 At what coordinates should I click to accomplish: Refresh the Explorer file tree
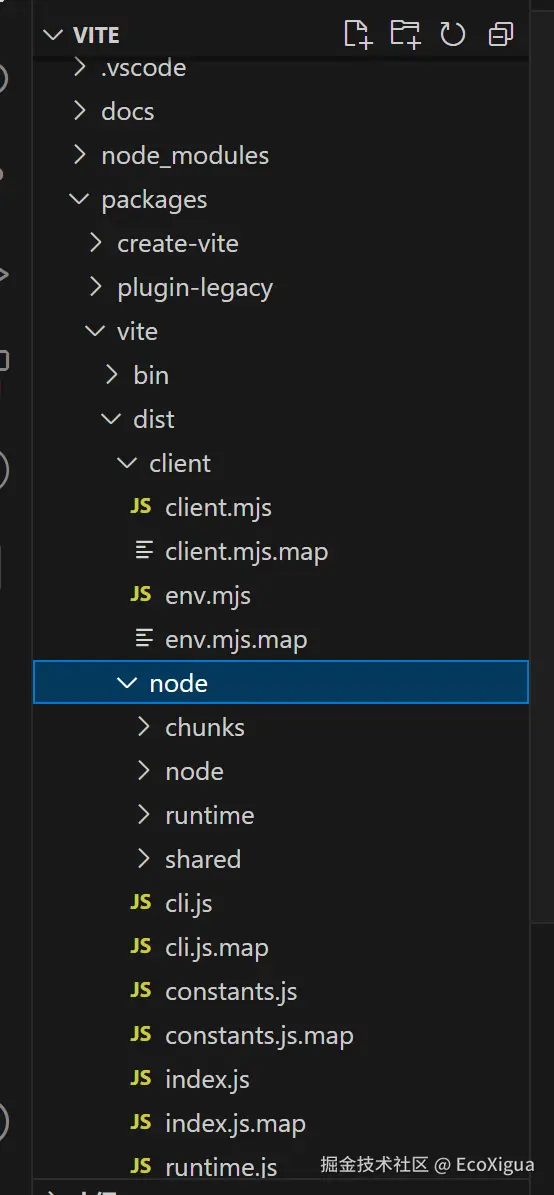[453, 34]
